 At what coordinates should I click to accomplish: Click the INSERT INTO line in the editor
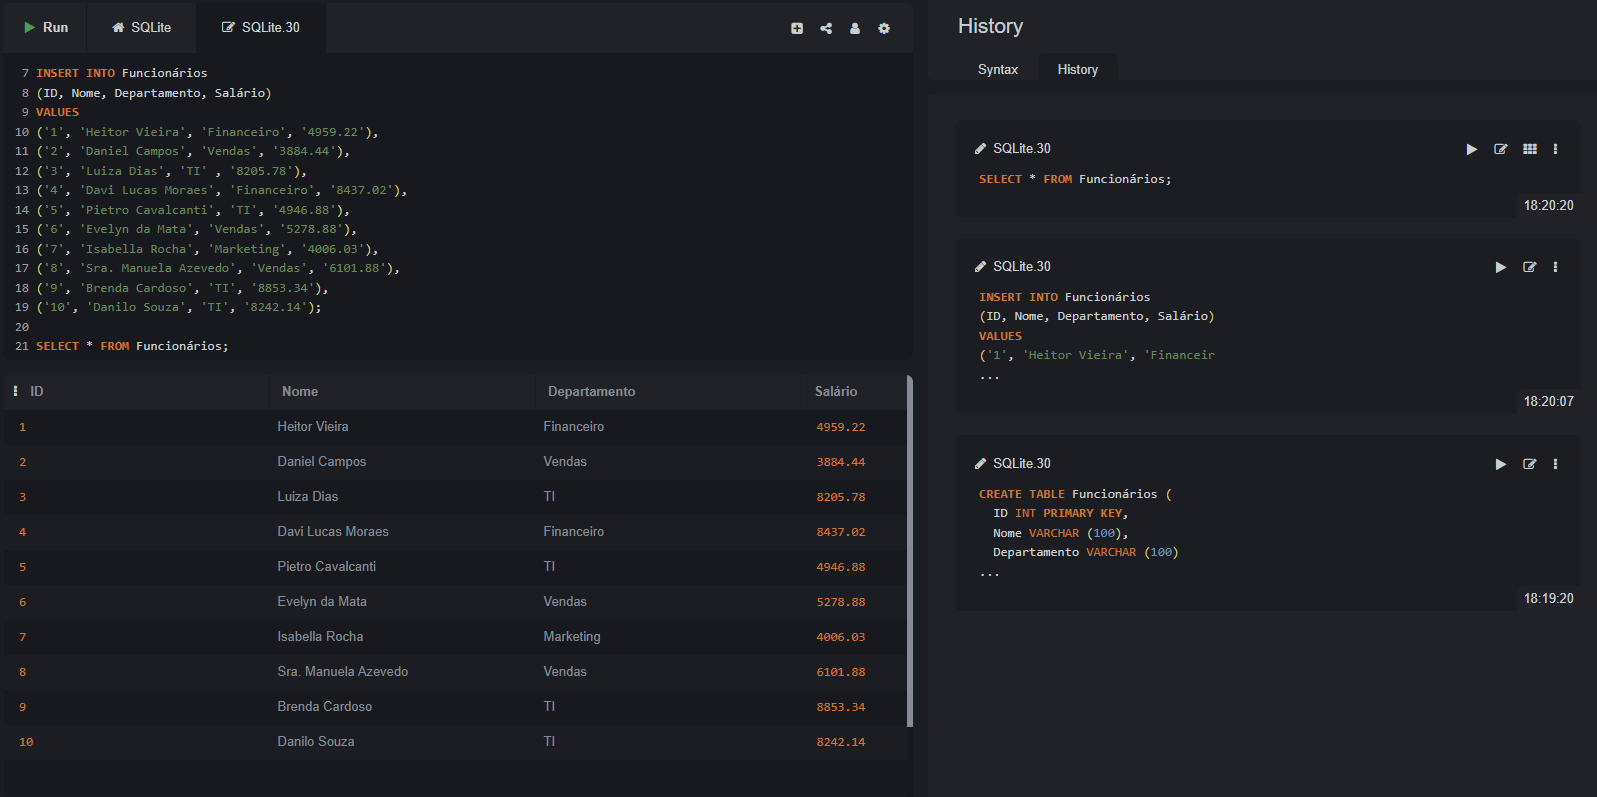[x=122, y=73]
